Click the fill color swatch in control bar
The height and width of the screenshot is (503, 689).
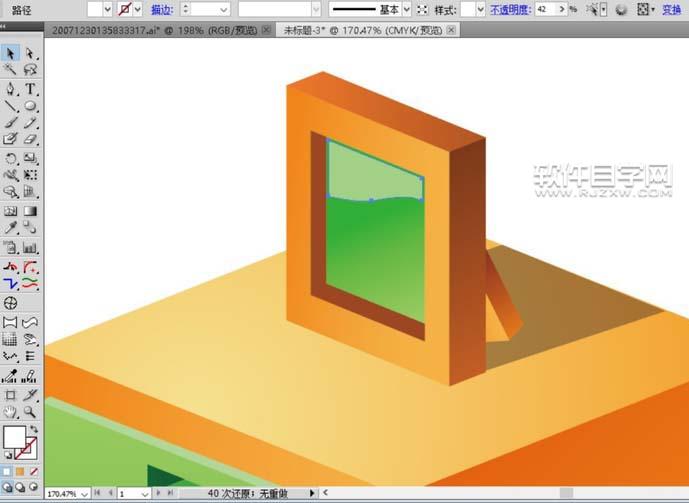tap(95, 9)
